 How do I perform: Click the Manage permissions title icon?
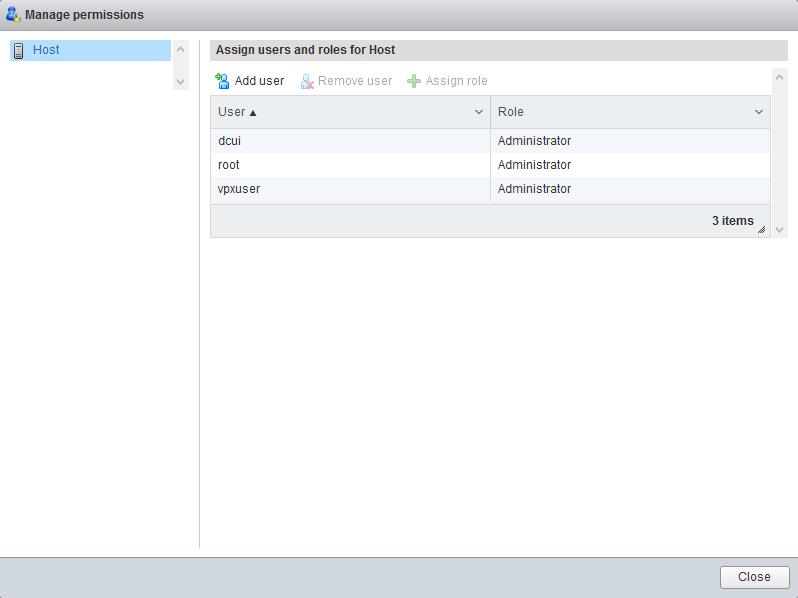click(13, 14)
